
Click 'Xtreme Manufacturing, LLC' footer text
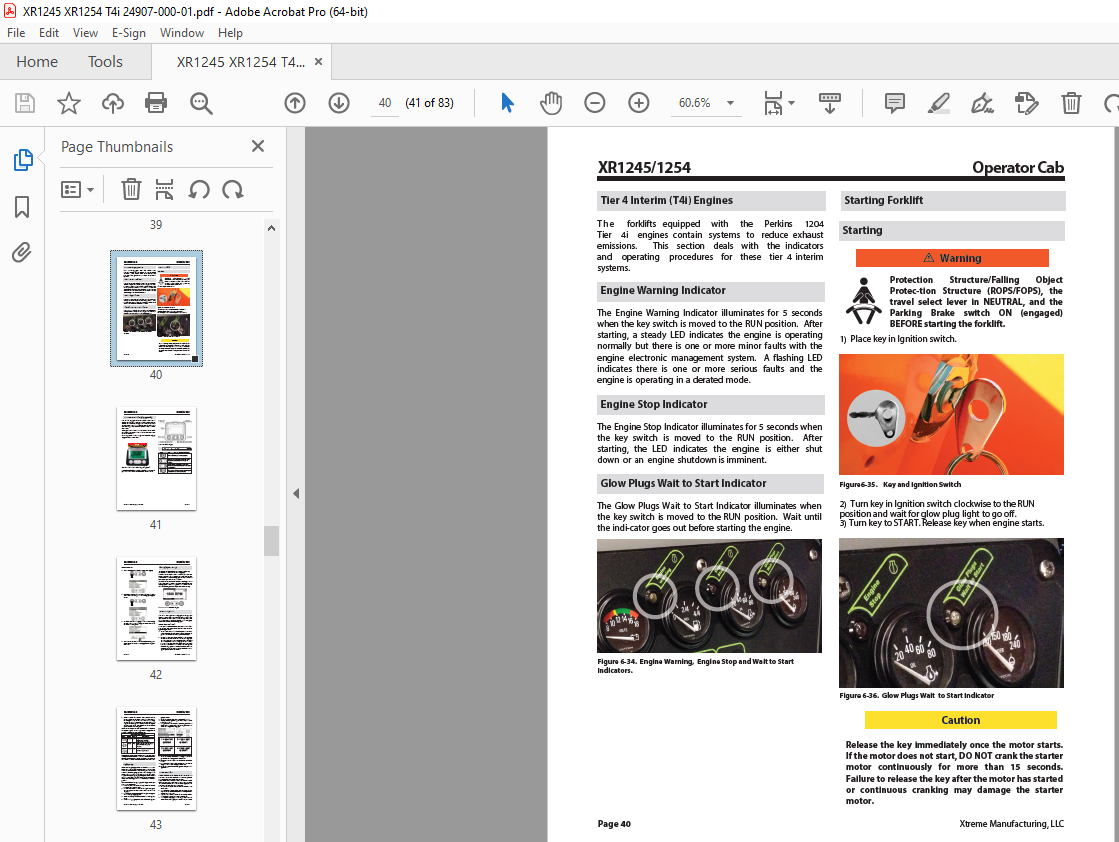coord(1011,823)
